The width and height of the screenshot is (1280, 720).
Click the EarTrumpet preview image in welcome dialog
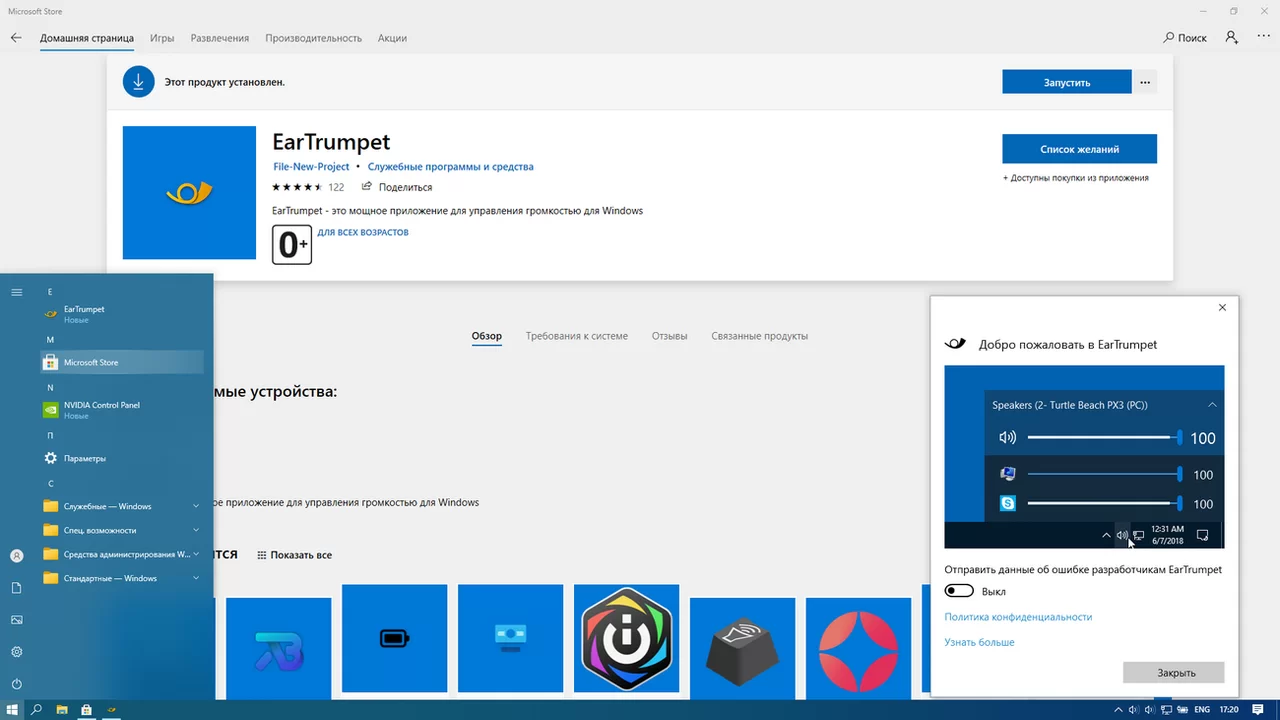pos(1084,456)
